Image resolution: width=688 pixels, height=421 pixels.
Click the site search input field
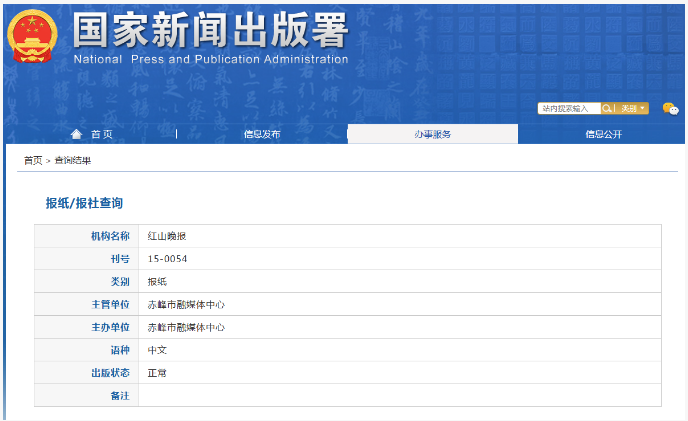[569, 108]
